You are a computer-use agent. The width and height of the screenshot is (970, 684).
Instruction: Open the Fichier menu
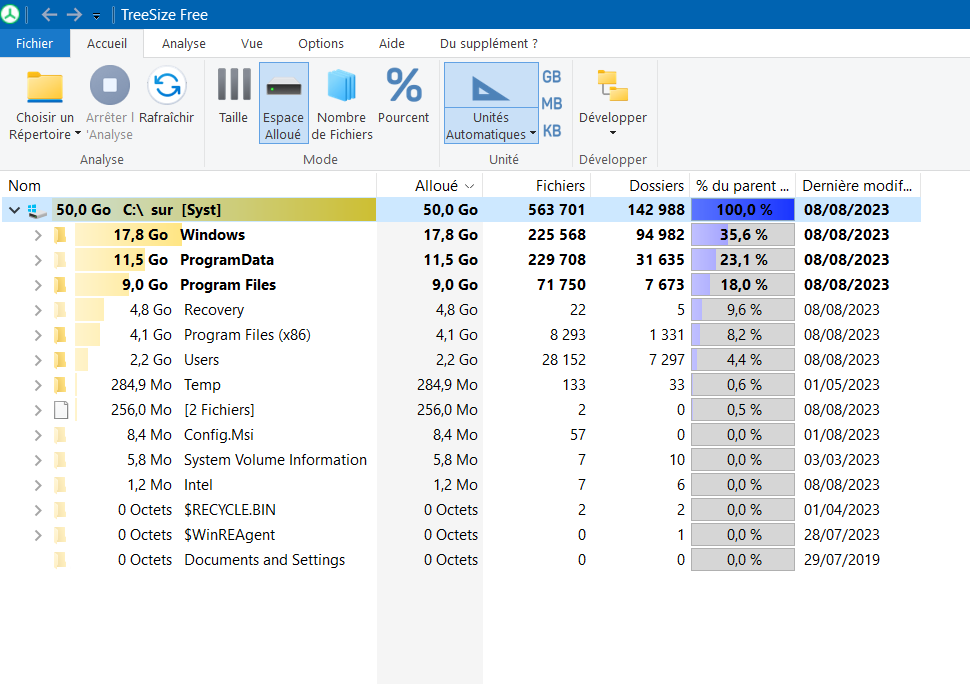[x=35, y=43]
